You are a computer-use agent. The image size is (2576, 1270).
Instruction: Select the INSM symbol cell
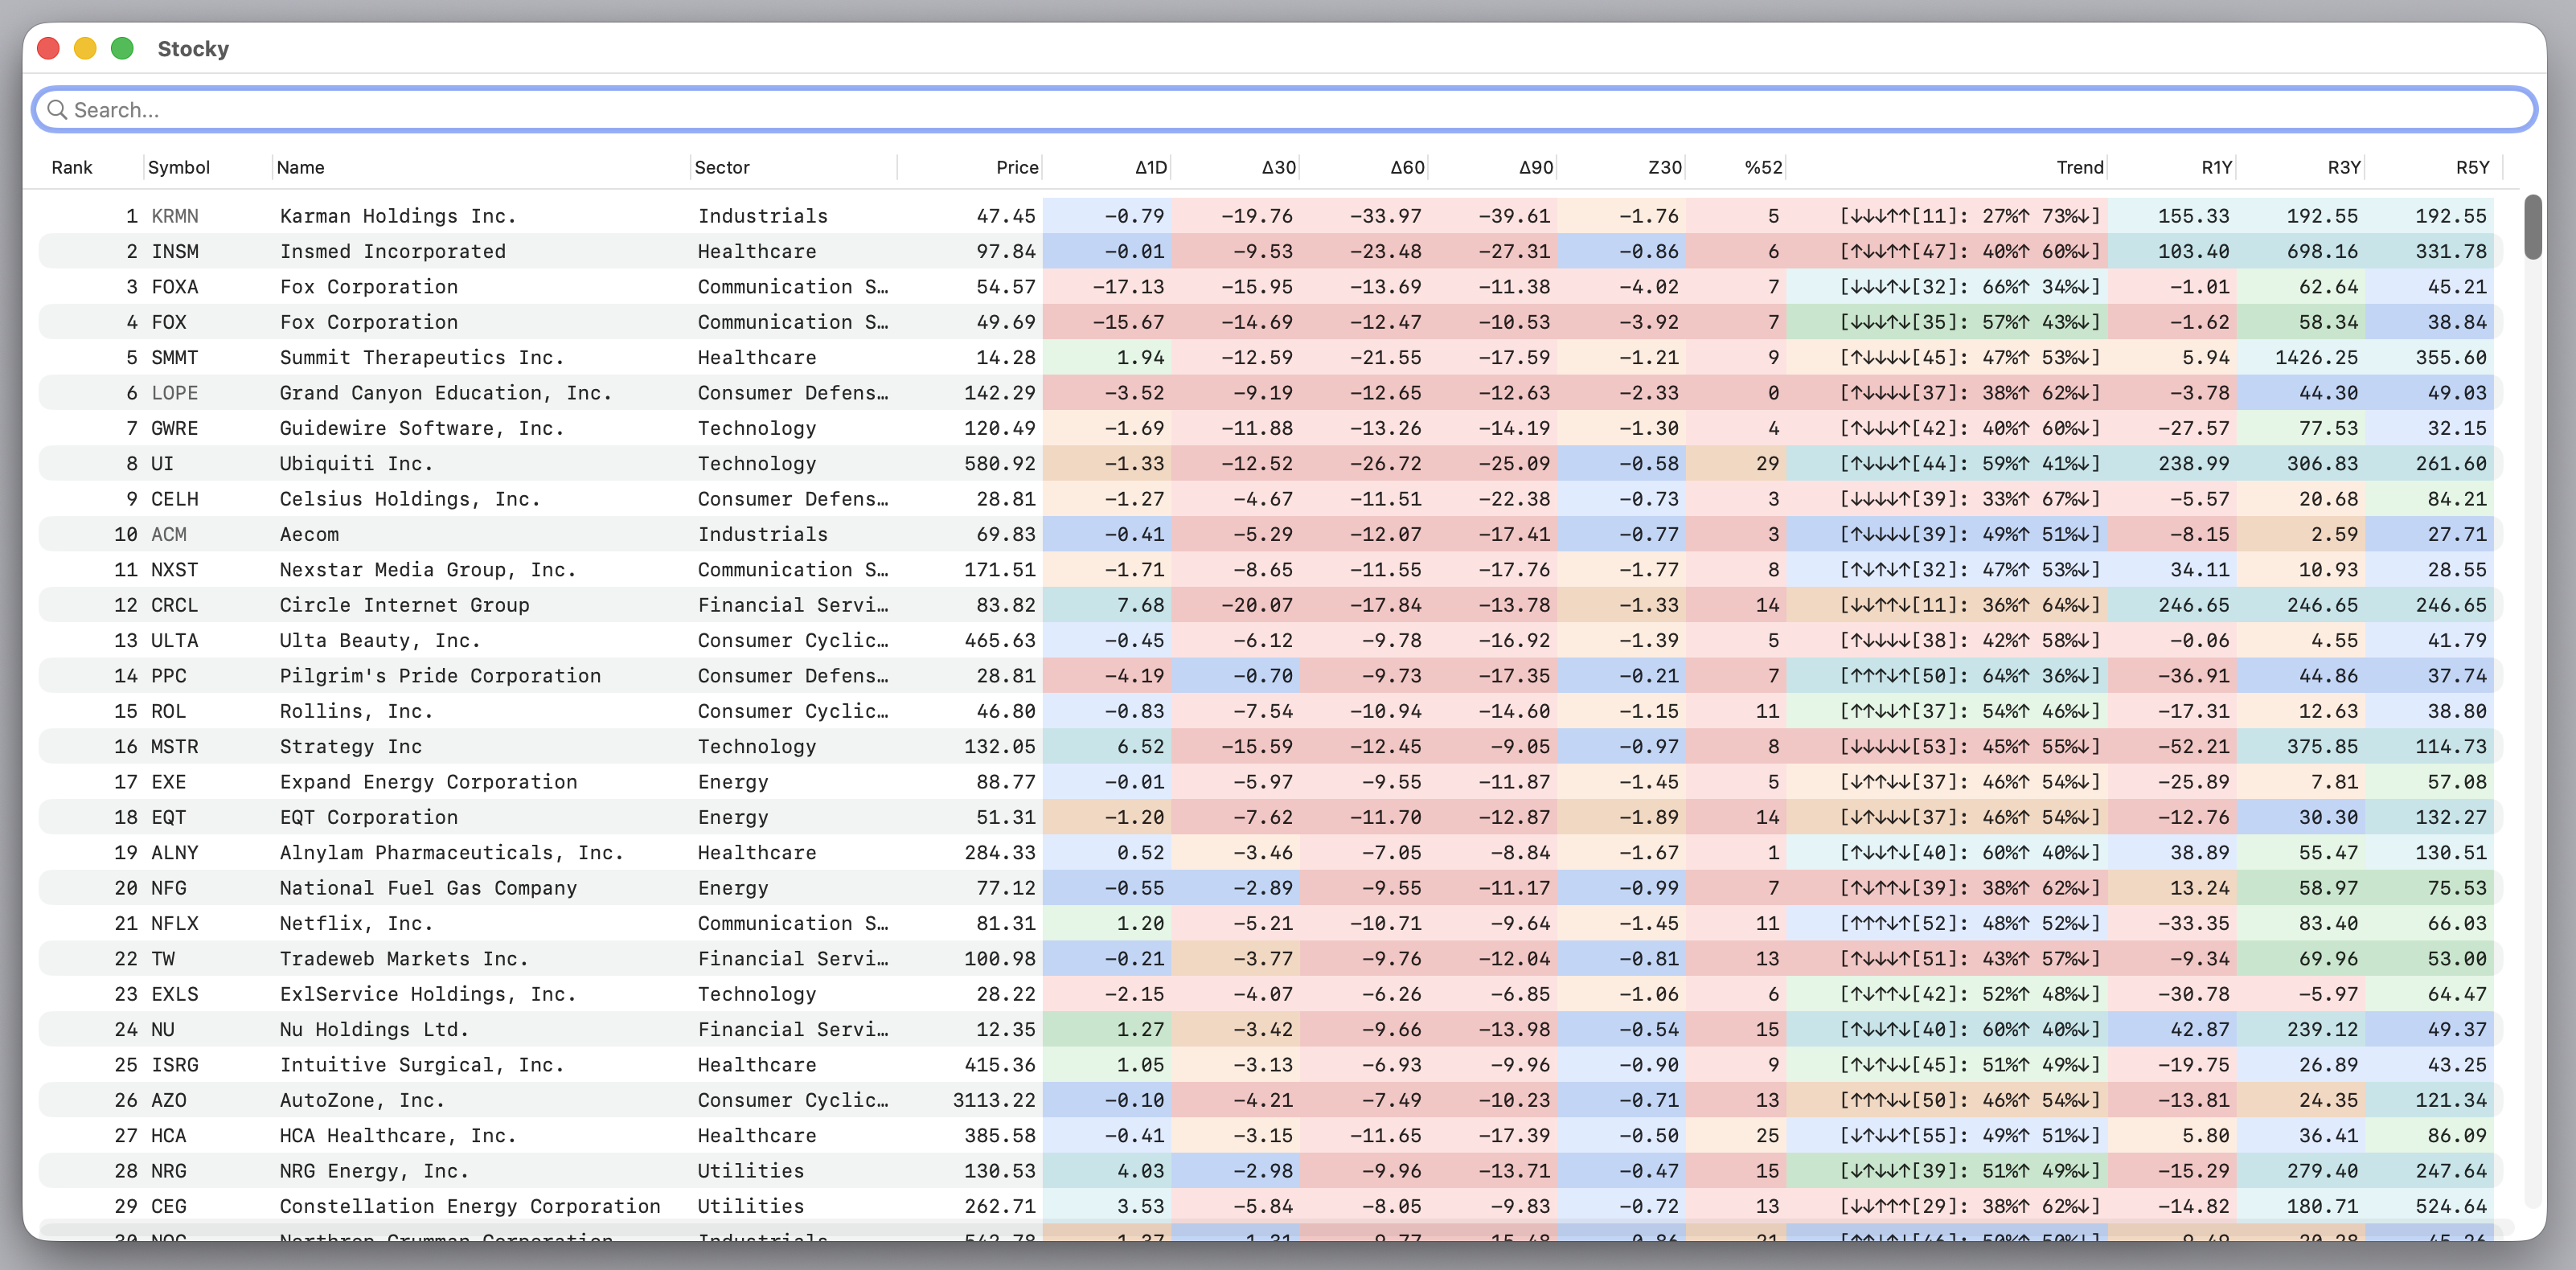coord(175,252)
